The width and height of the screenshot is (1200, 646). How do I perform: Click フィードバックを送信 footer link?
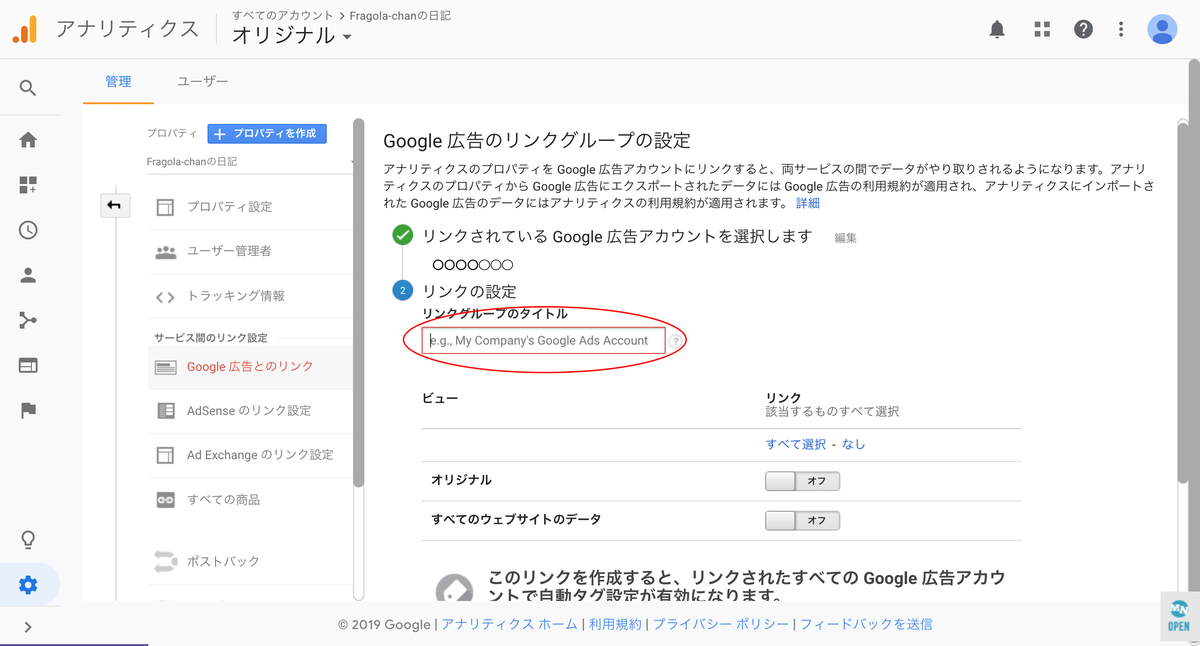point(866,624)
